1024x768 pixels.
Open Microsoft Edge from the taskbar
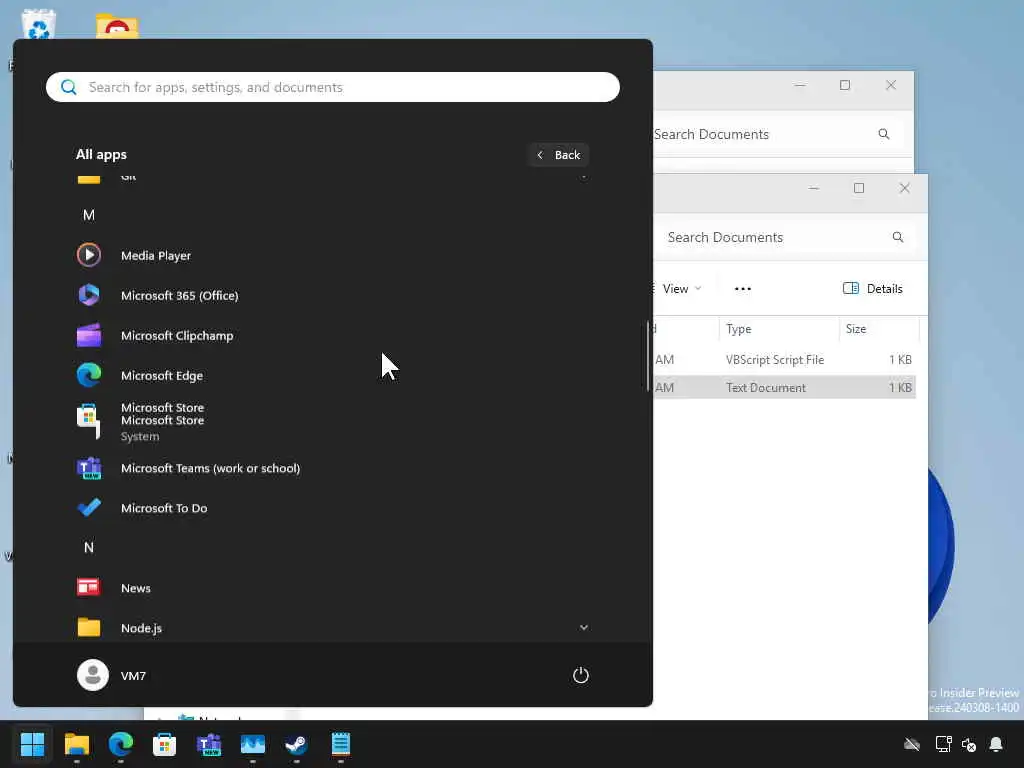(121, 744)
